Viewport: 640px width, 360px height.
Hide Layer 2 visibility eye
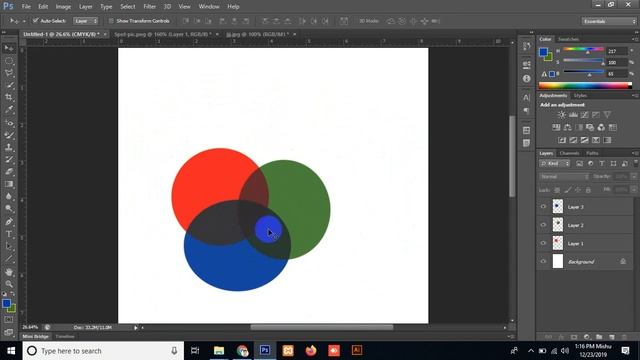pos(543,225)
